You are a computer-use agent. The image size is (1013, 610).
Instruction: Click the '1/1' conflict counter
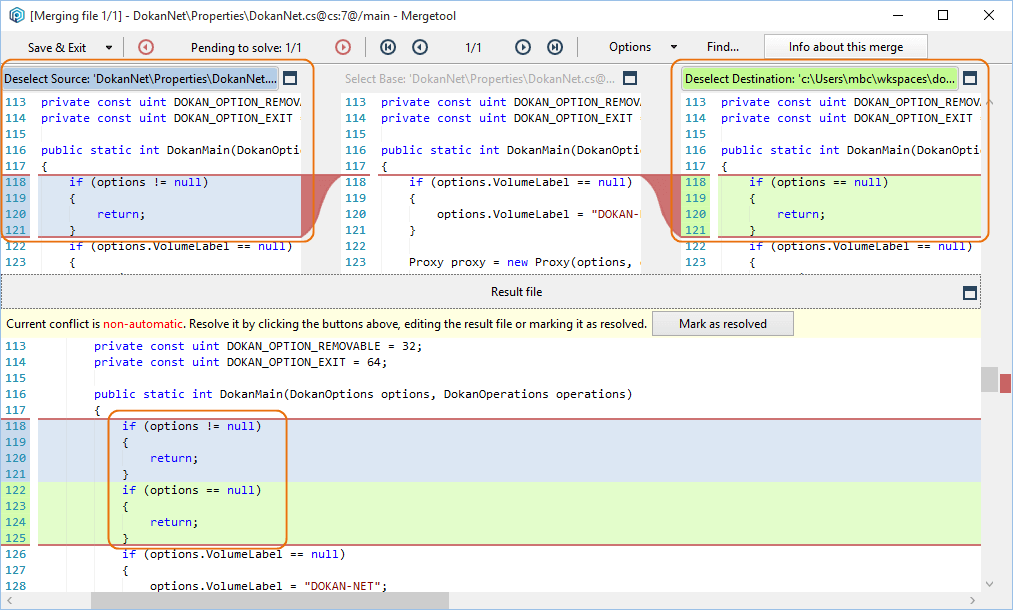pyautogui.click(x=473, y=47)
